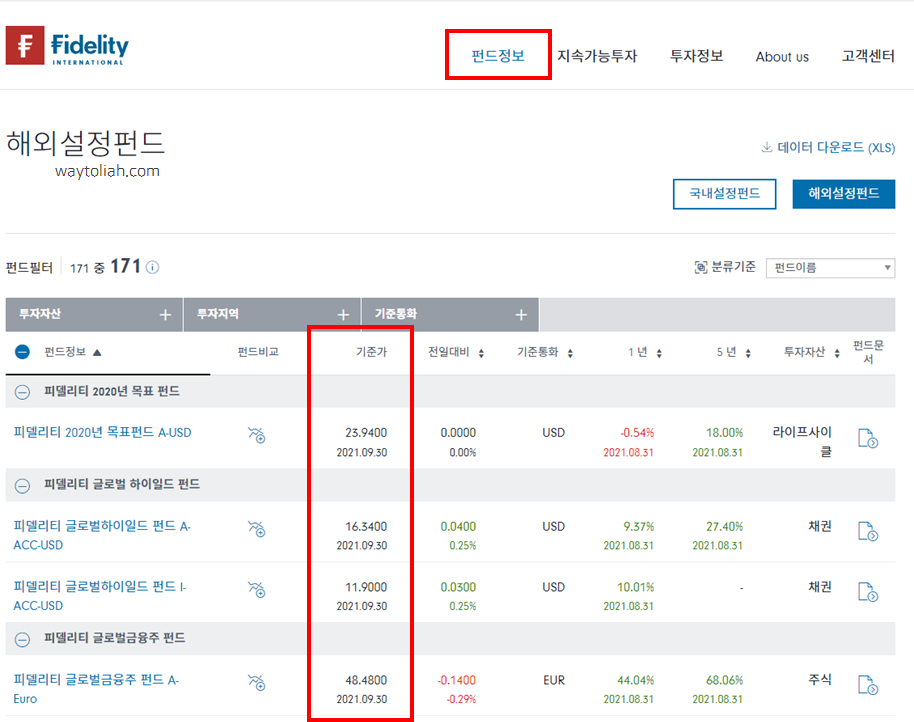Click the EUR currency cell

point(554,680)
